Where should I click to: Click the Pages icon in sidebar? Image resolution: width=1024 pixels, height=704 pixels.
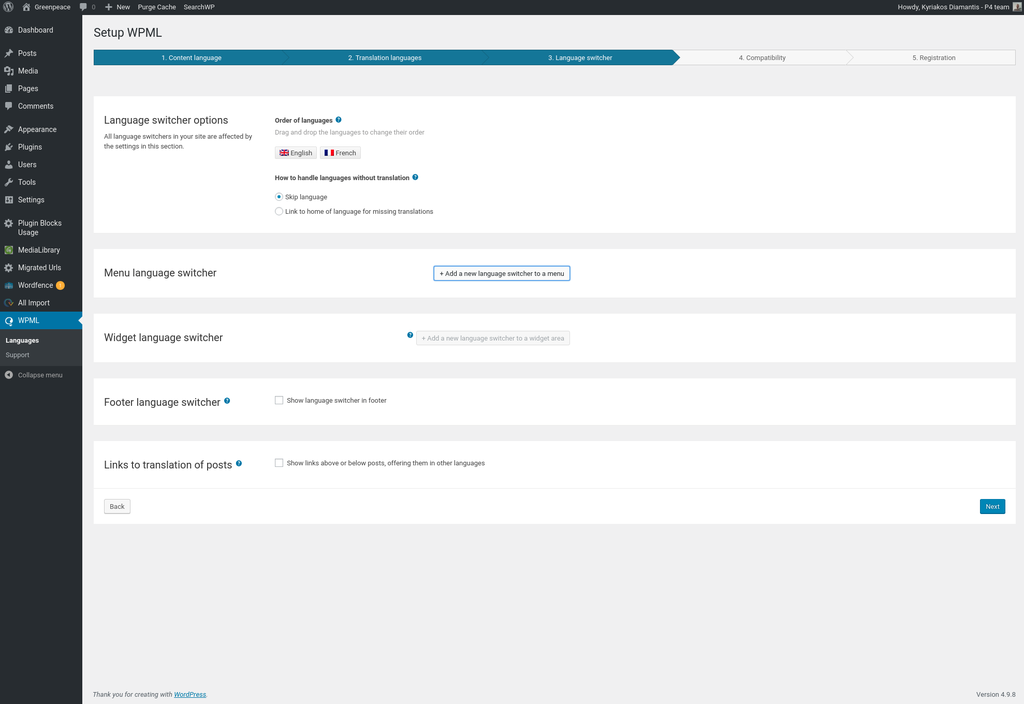coord(8,89)
